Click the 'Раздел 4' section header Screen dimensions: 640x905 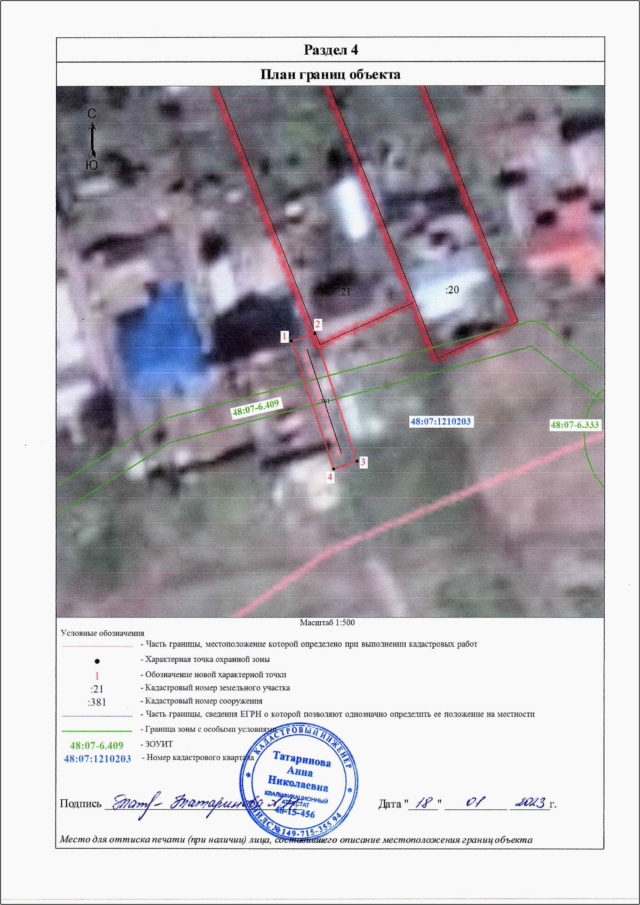point(329,50)
